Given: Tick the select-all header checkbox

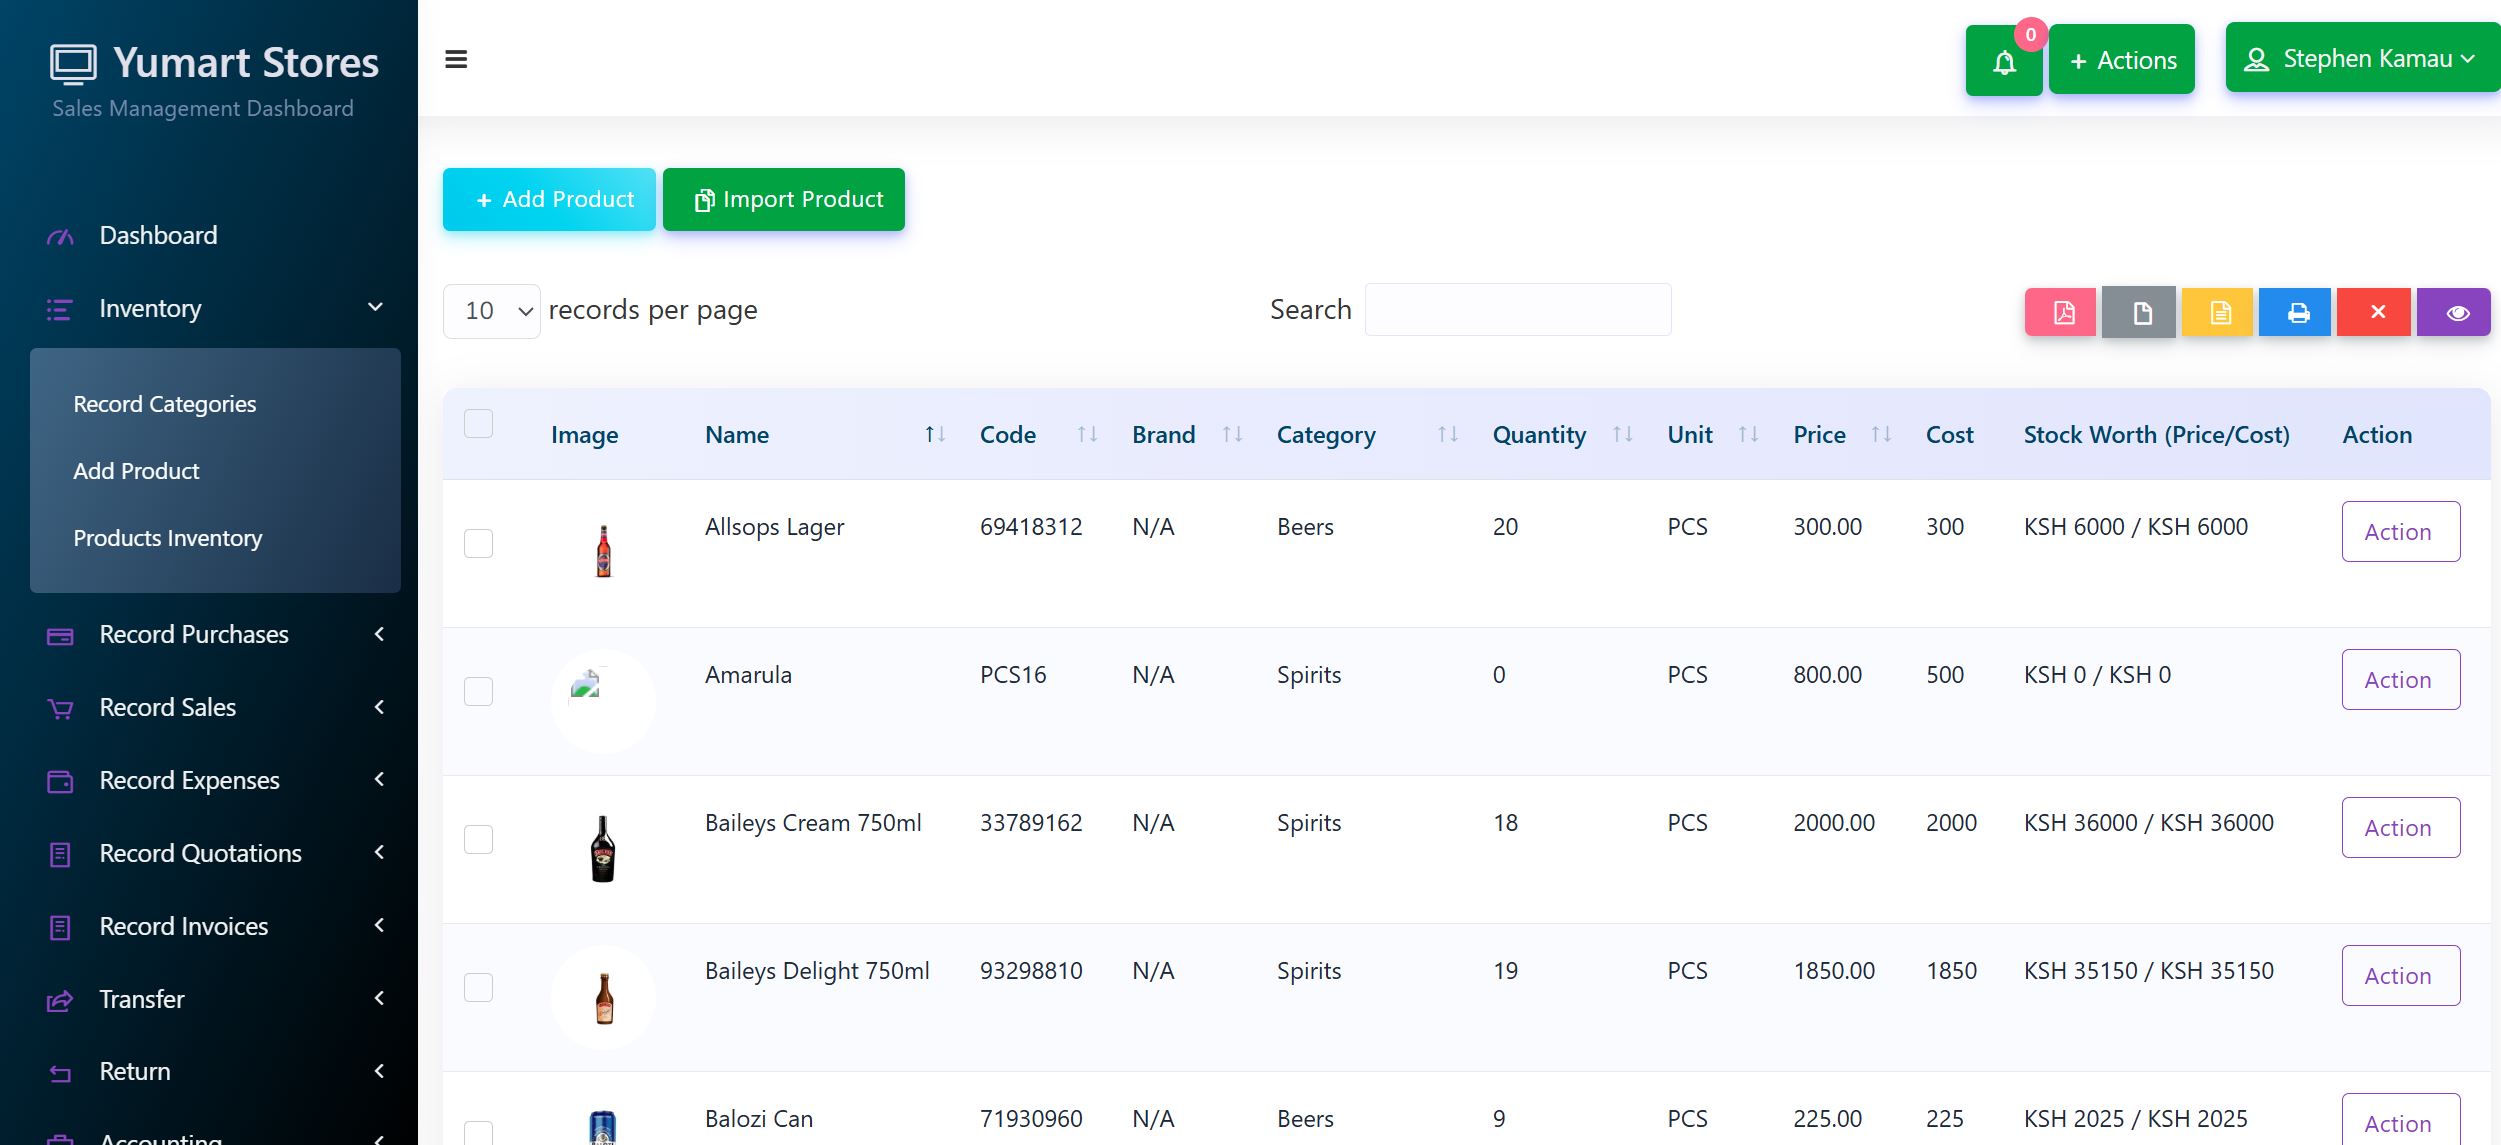Looking at the screenshot, I should coord(479,424).
